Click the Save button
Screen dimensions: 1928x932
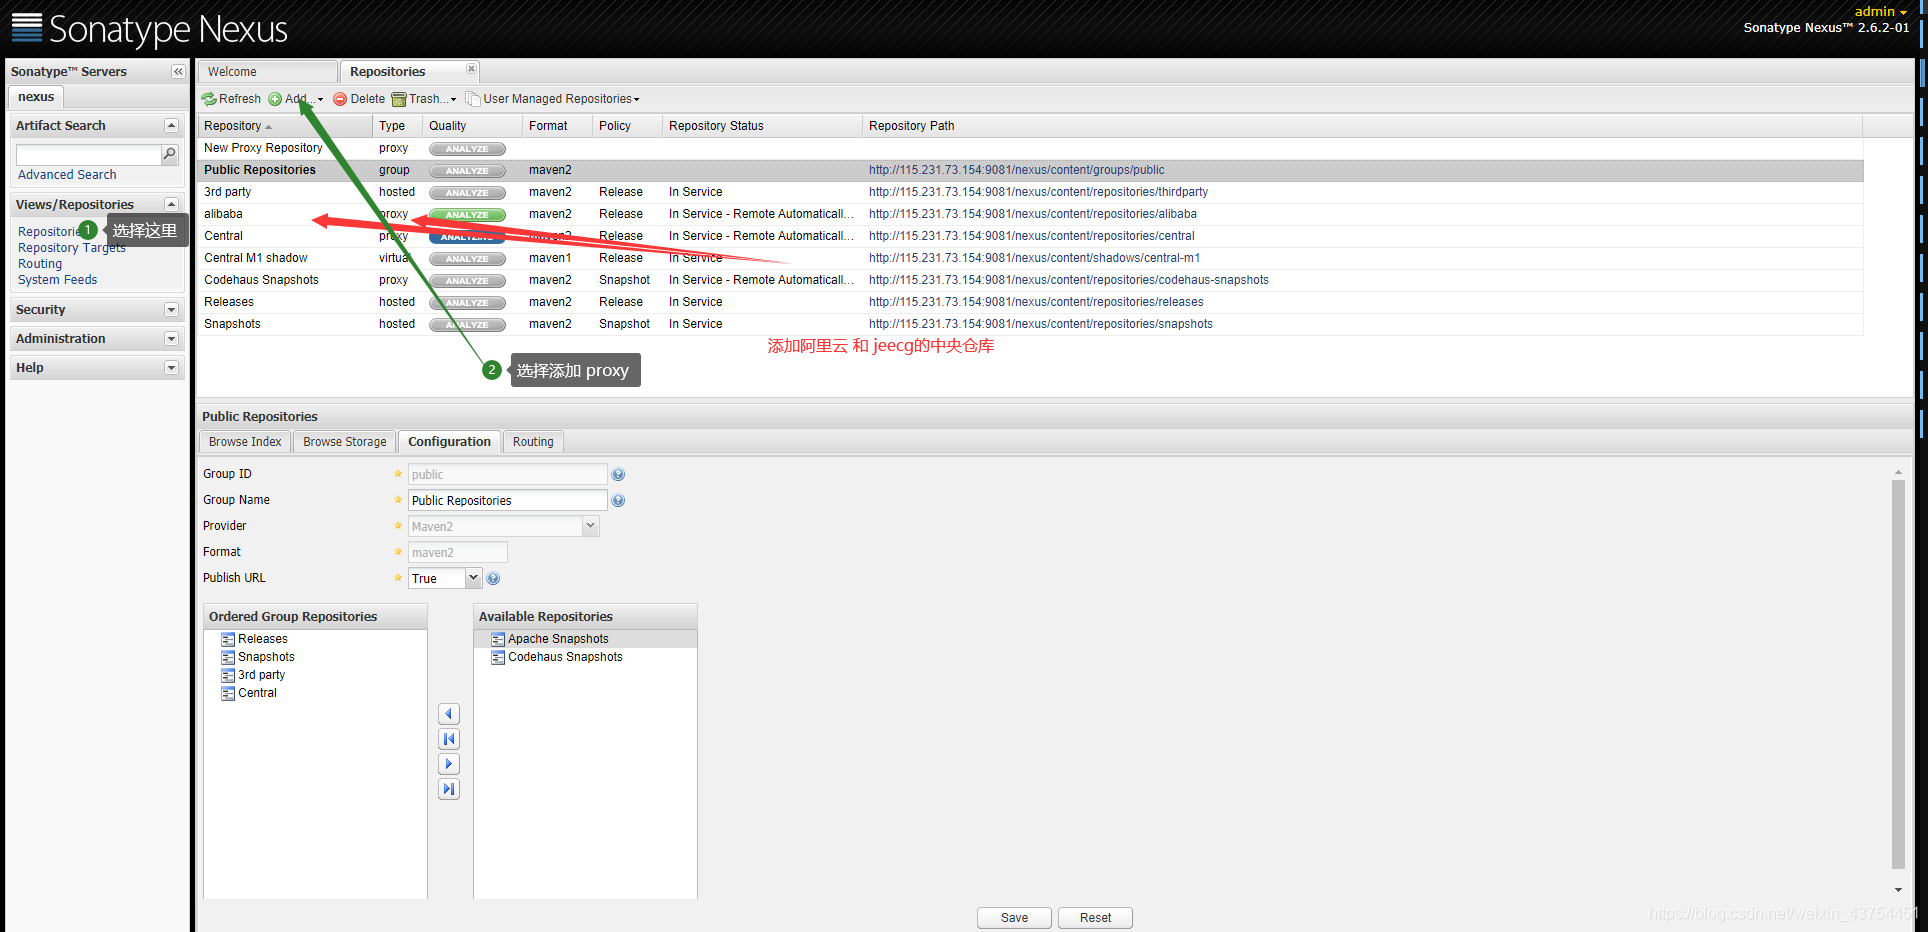tap(1014, 918)
